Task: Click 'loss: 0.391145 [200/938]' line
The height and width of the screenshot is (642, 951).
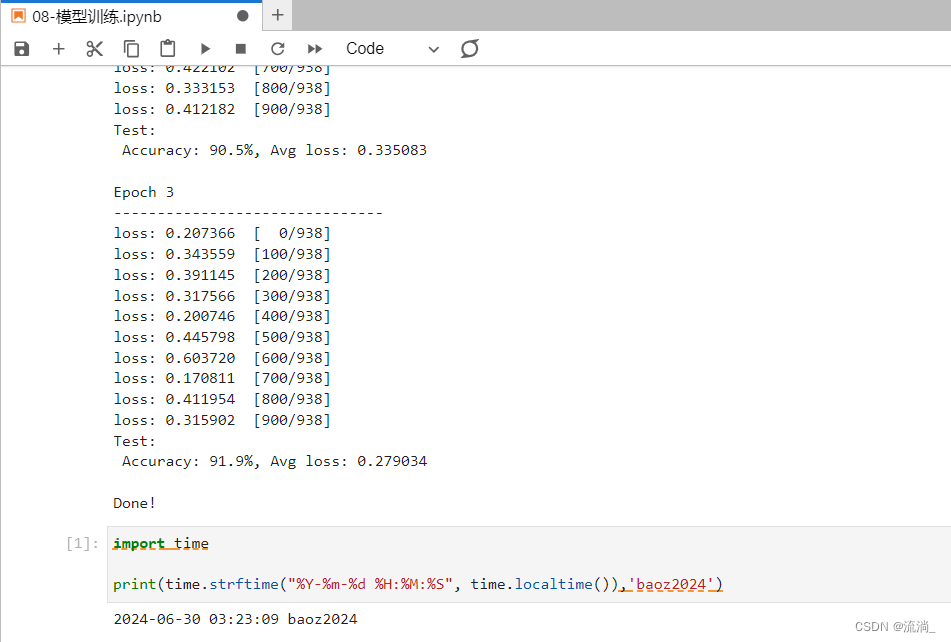Action: 222,275
